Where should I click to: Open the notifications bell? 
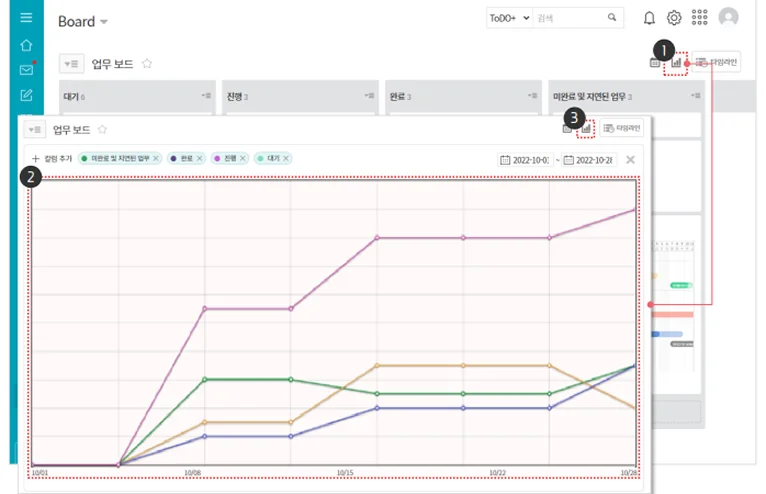tap(649, 18)
